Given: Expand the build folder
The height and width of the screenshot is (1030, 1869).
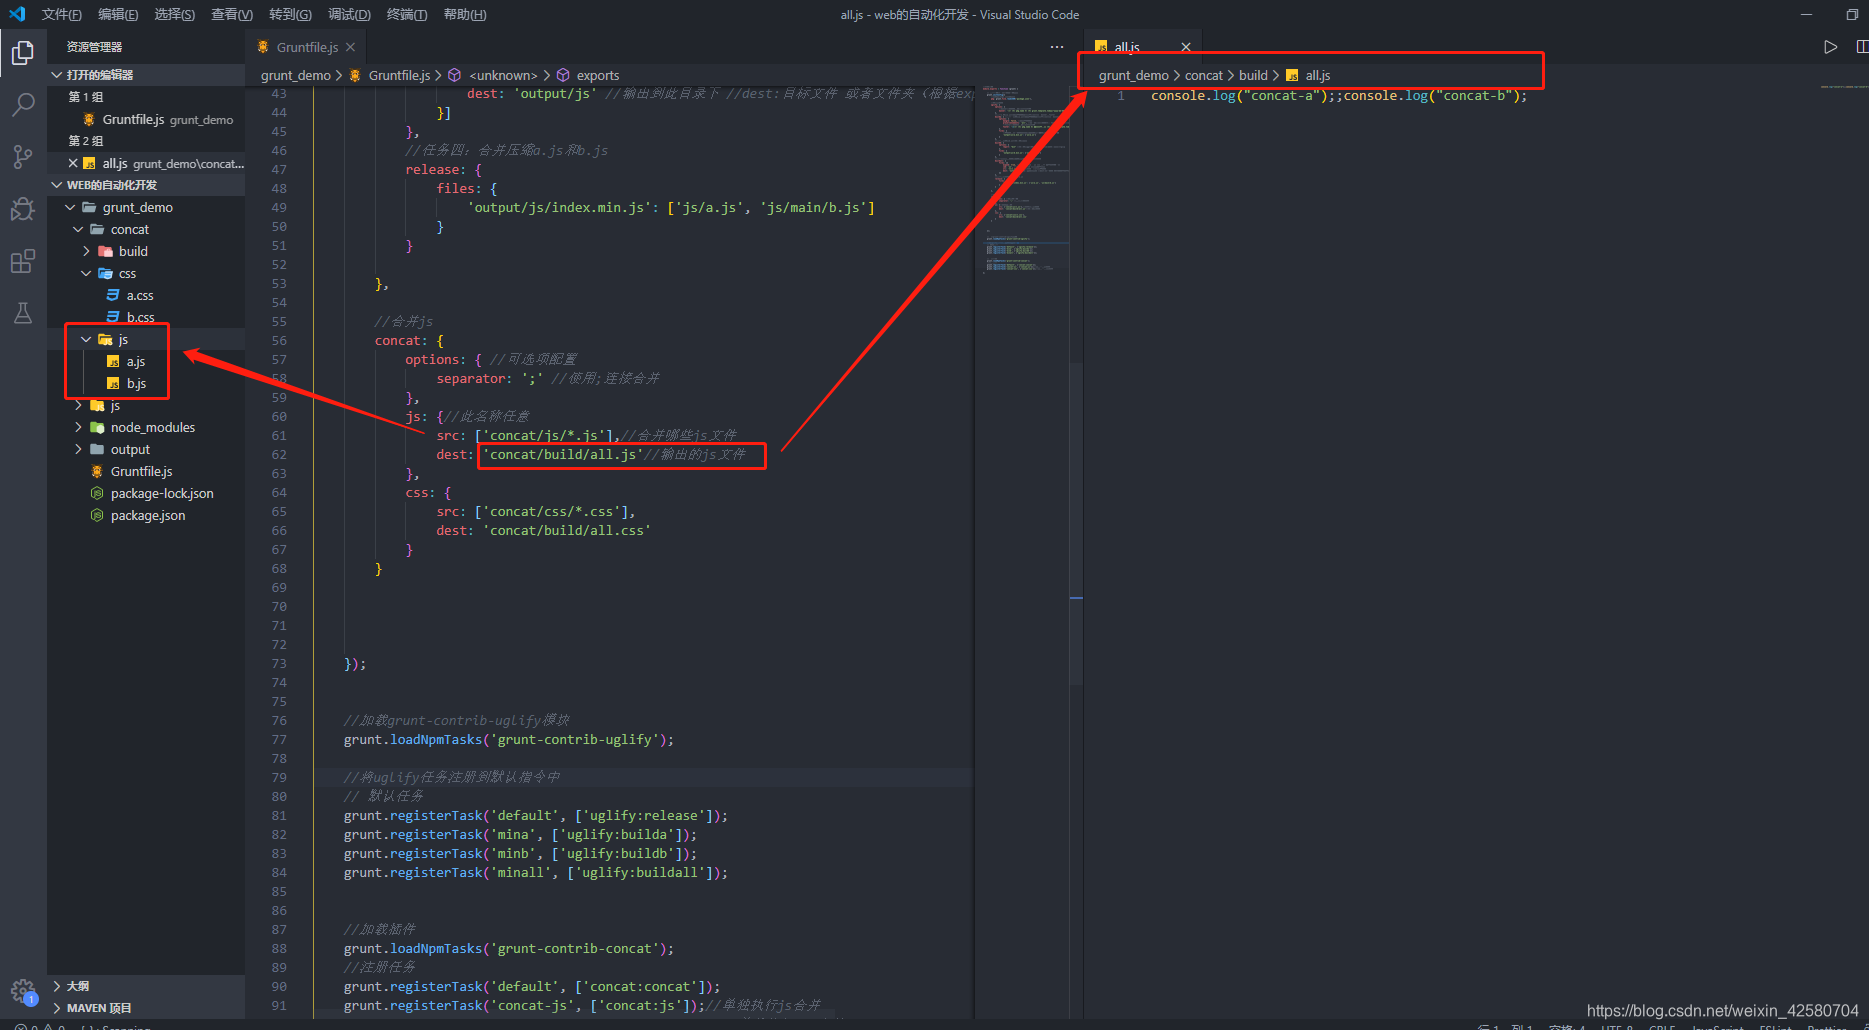Looking at the screenshot, I should (x=146, y=251).
